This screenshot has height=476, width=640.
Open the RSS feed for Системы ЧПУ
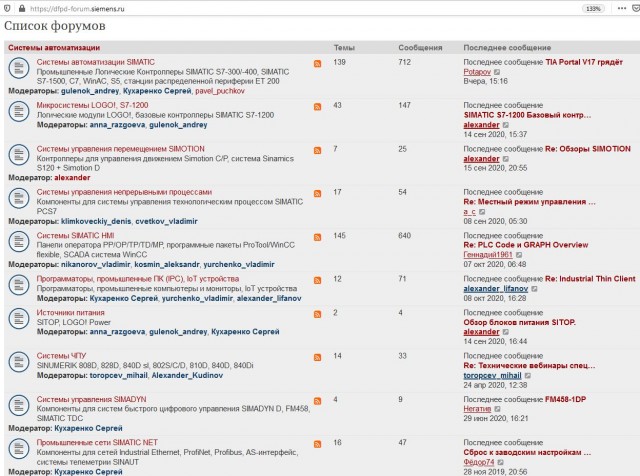[x=317, y=358]
